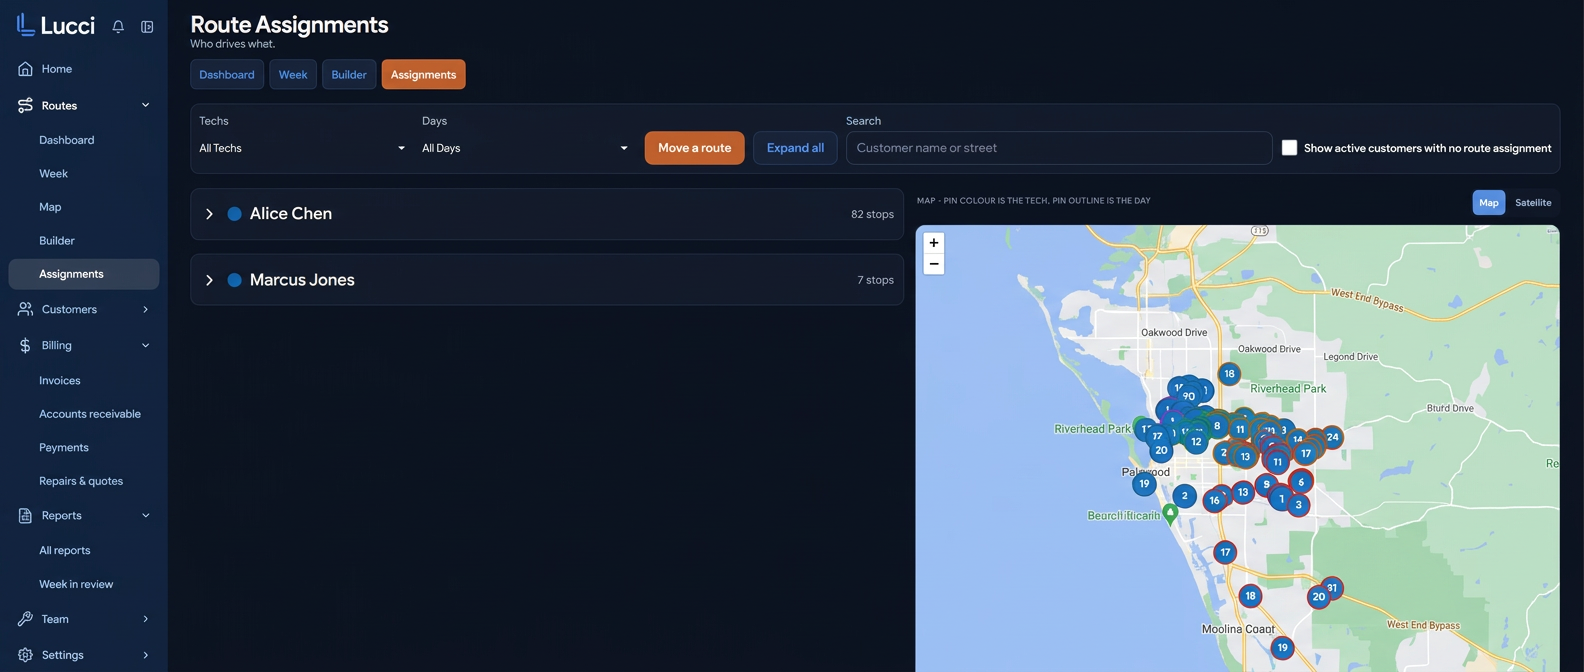Click map pin 6
This screenshot has width=1584, height=672.
[x=1301, y=482]
